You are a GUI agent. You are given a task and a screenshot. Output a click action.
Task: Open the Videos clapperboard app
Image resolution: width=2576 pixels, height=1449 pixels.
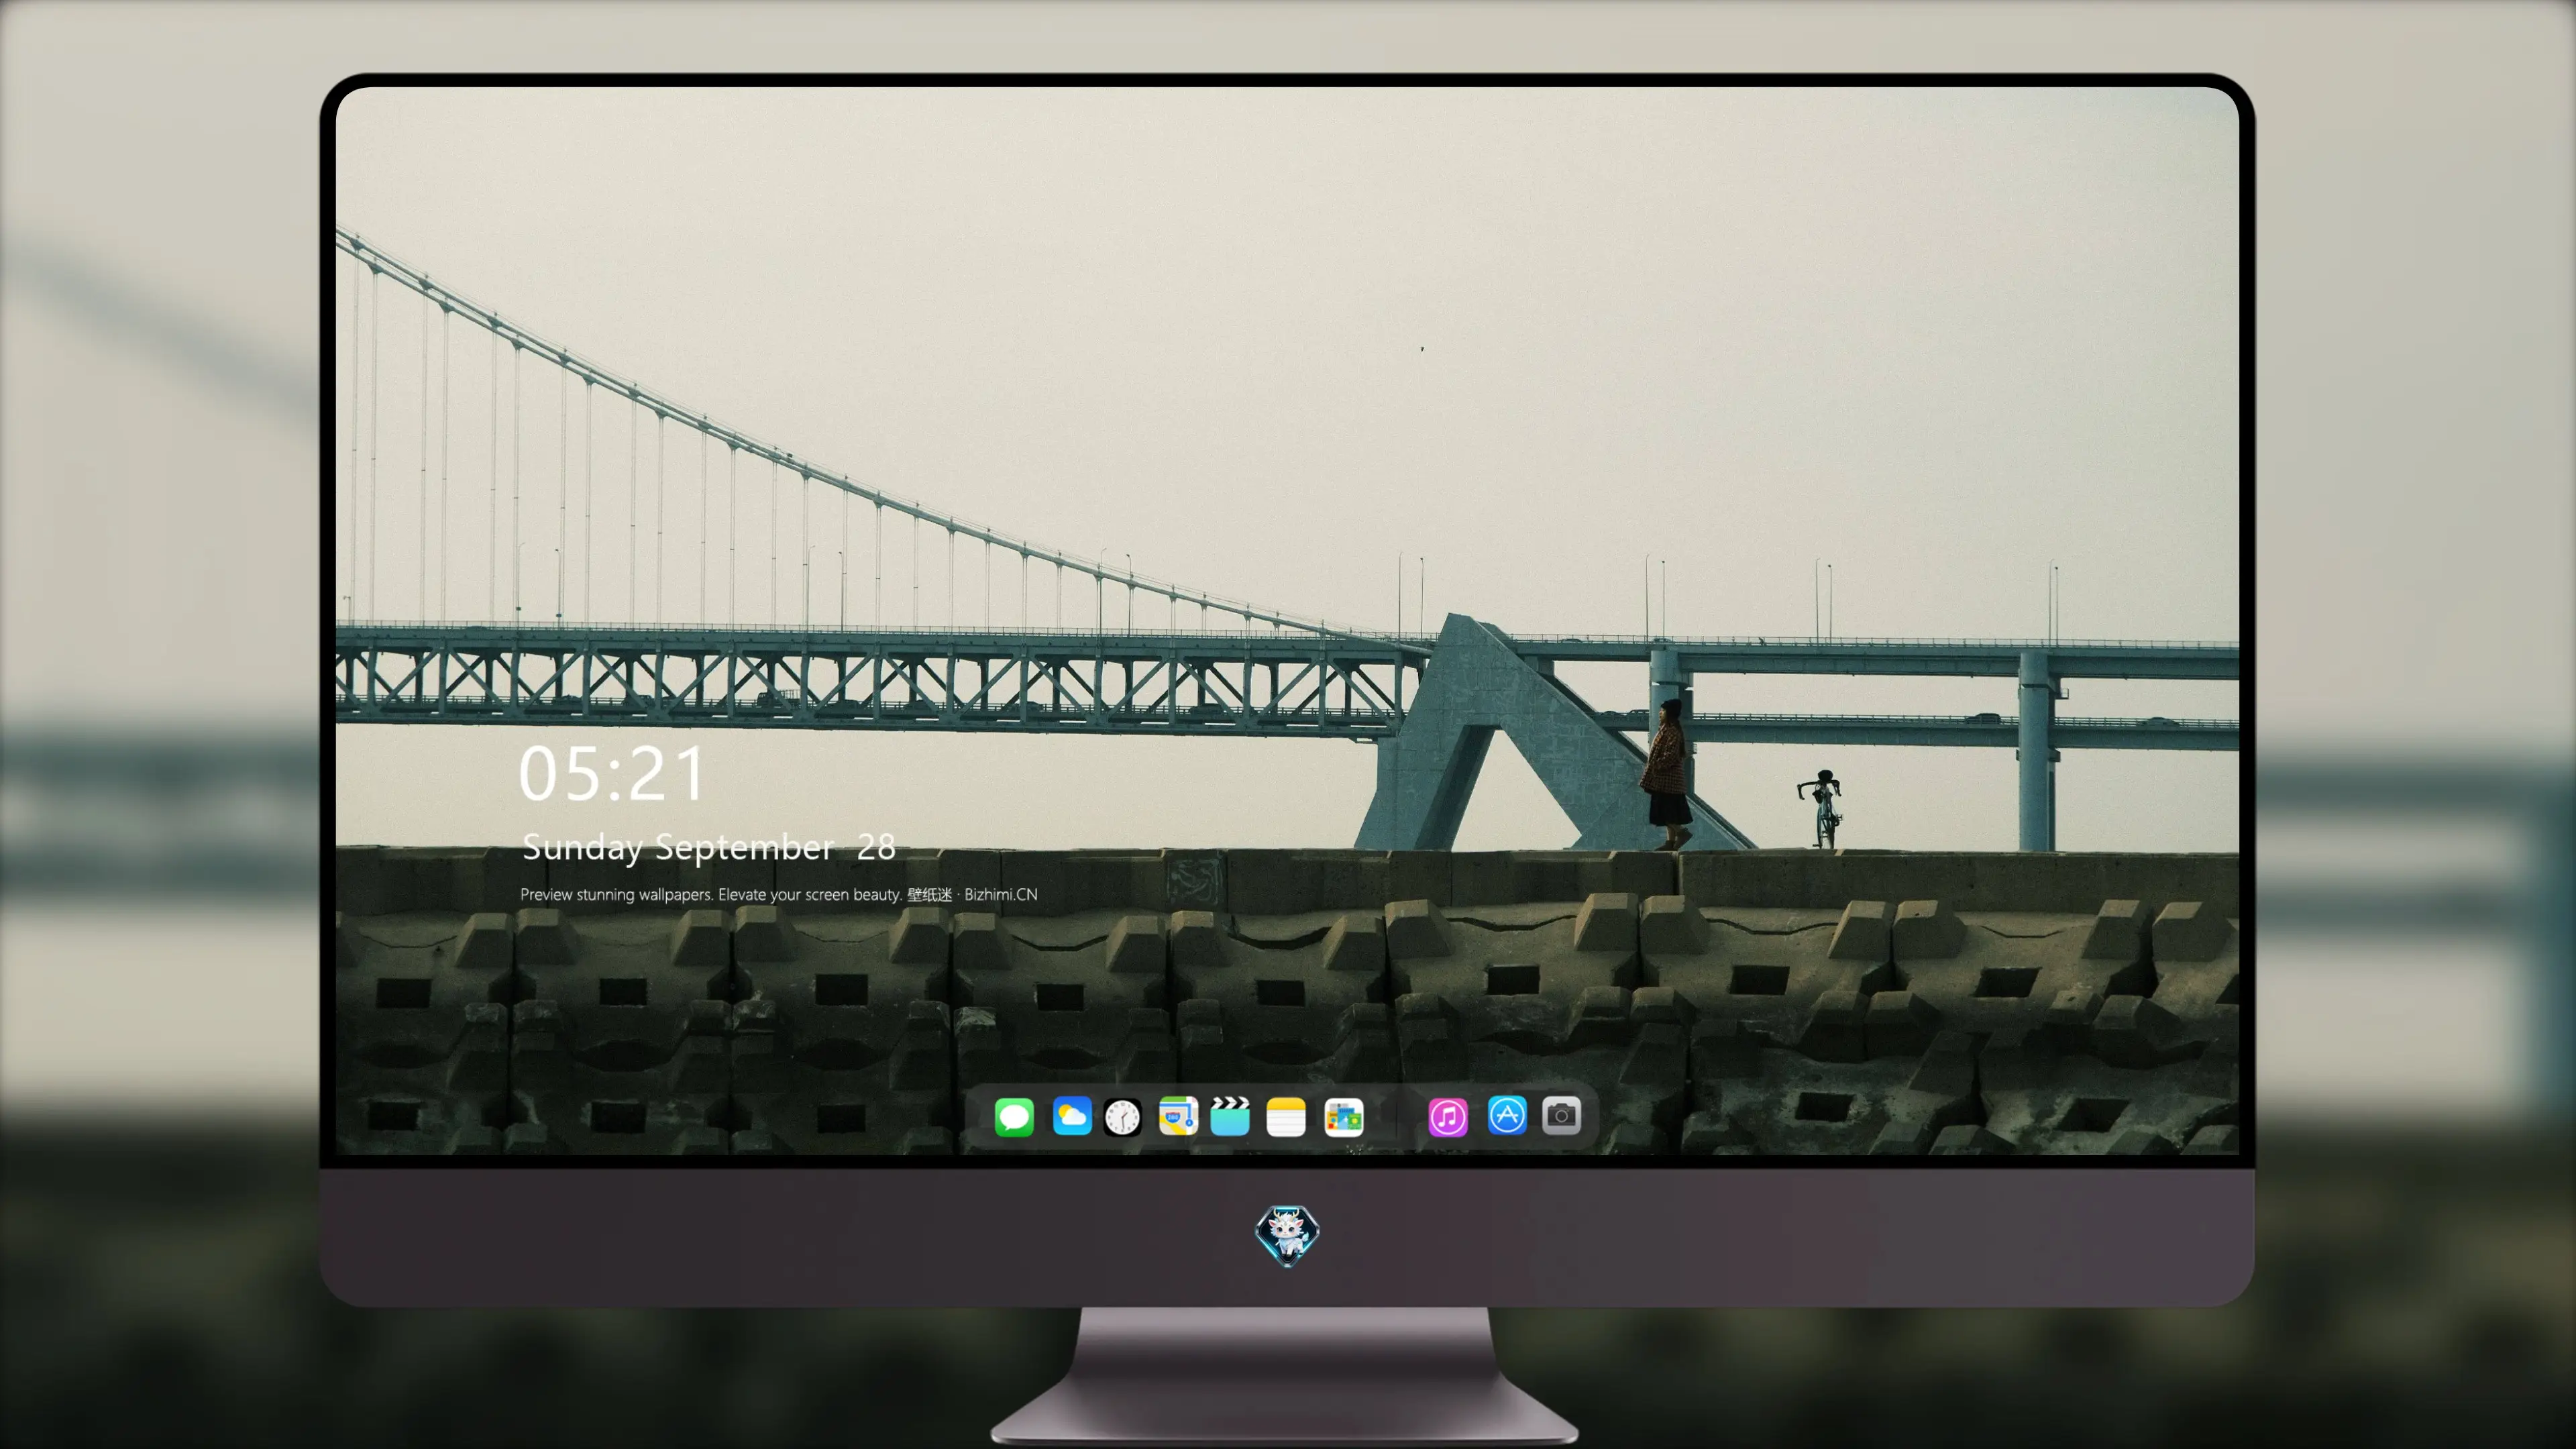(1230, 1116)
